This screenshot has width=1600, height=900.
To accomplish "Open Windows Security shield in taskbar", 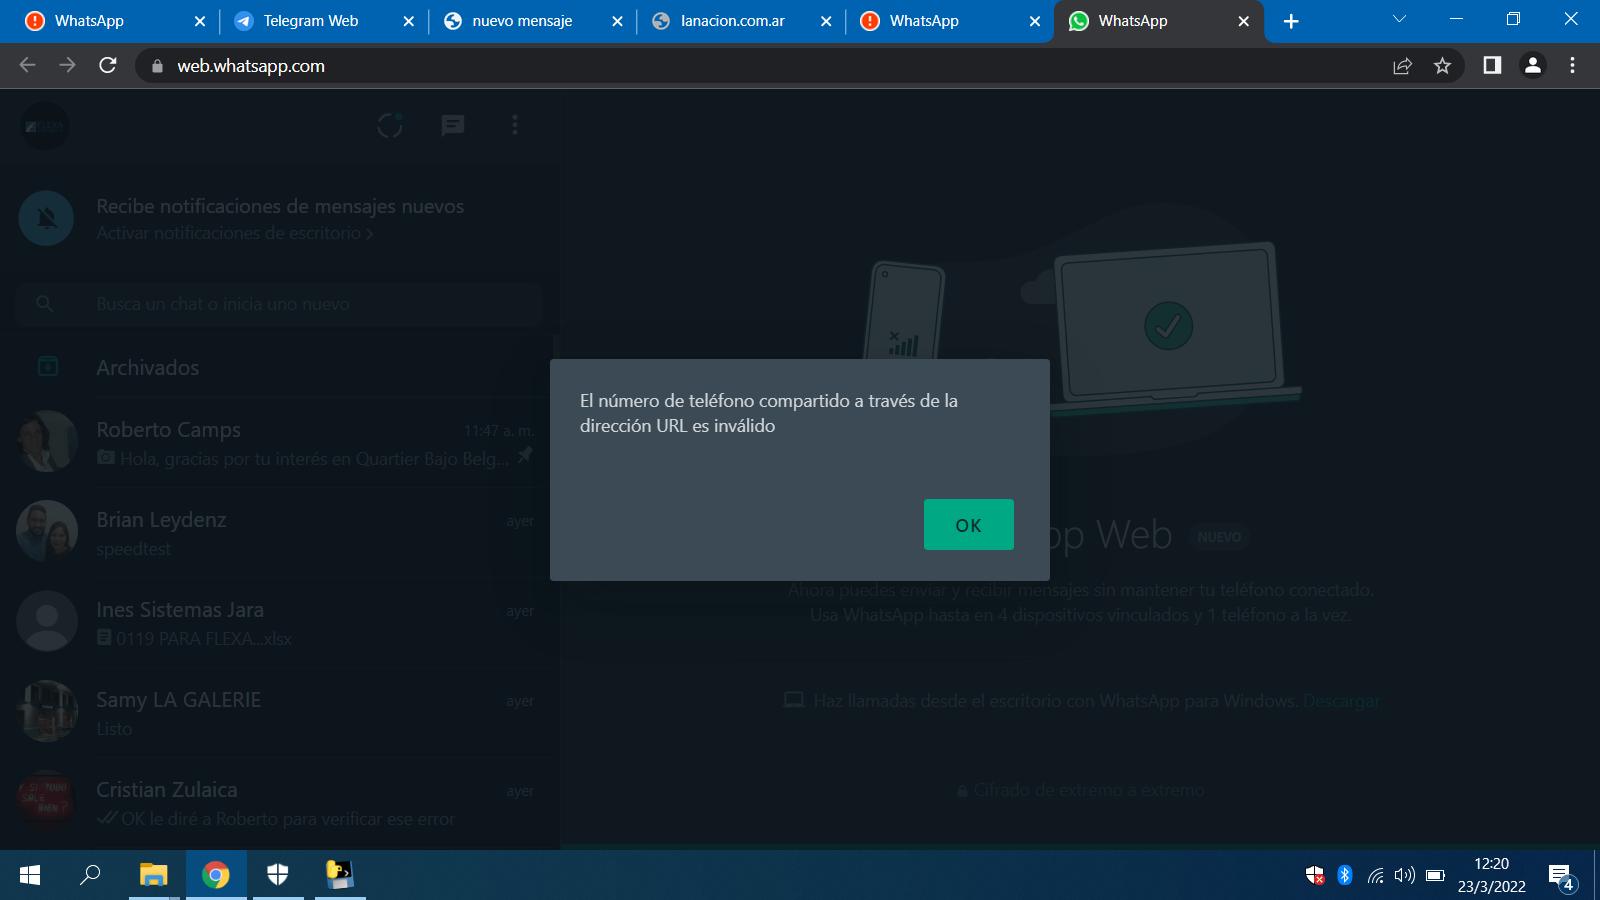I will pos(278,875).
